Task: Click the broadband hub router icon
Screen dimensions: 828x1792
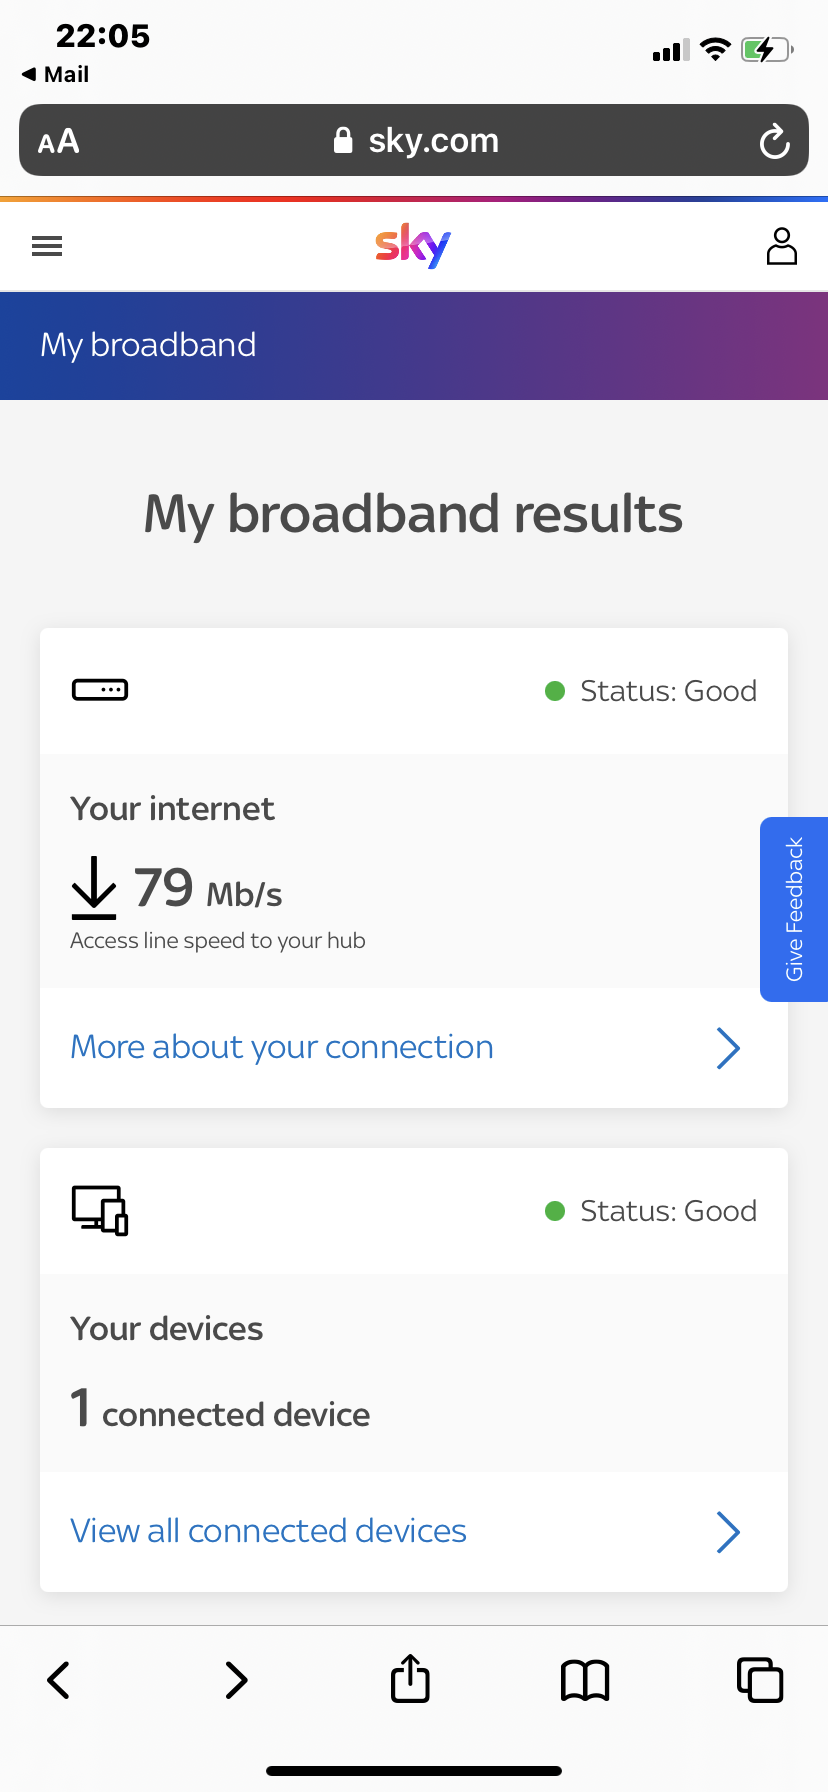Action: click(99, 689)
